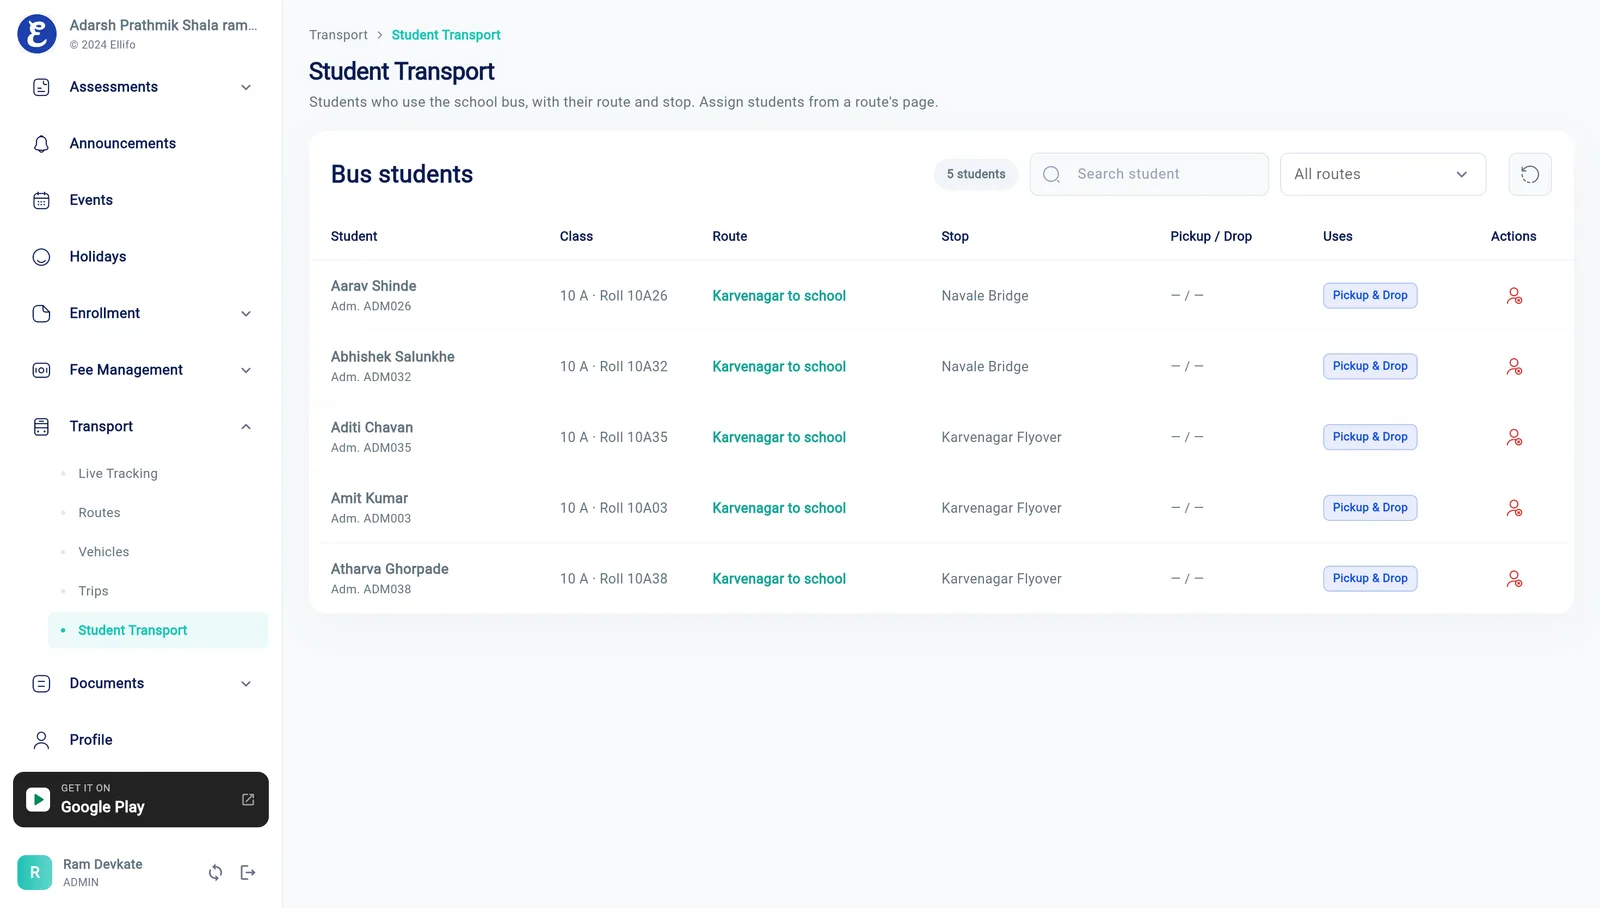Click the Transport breadcrumb link
The height and width of the screenshot is (908, 1600).
pos(338,35)
